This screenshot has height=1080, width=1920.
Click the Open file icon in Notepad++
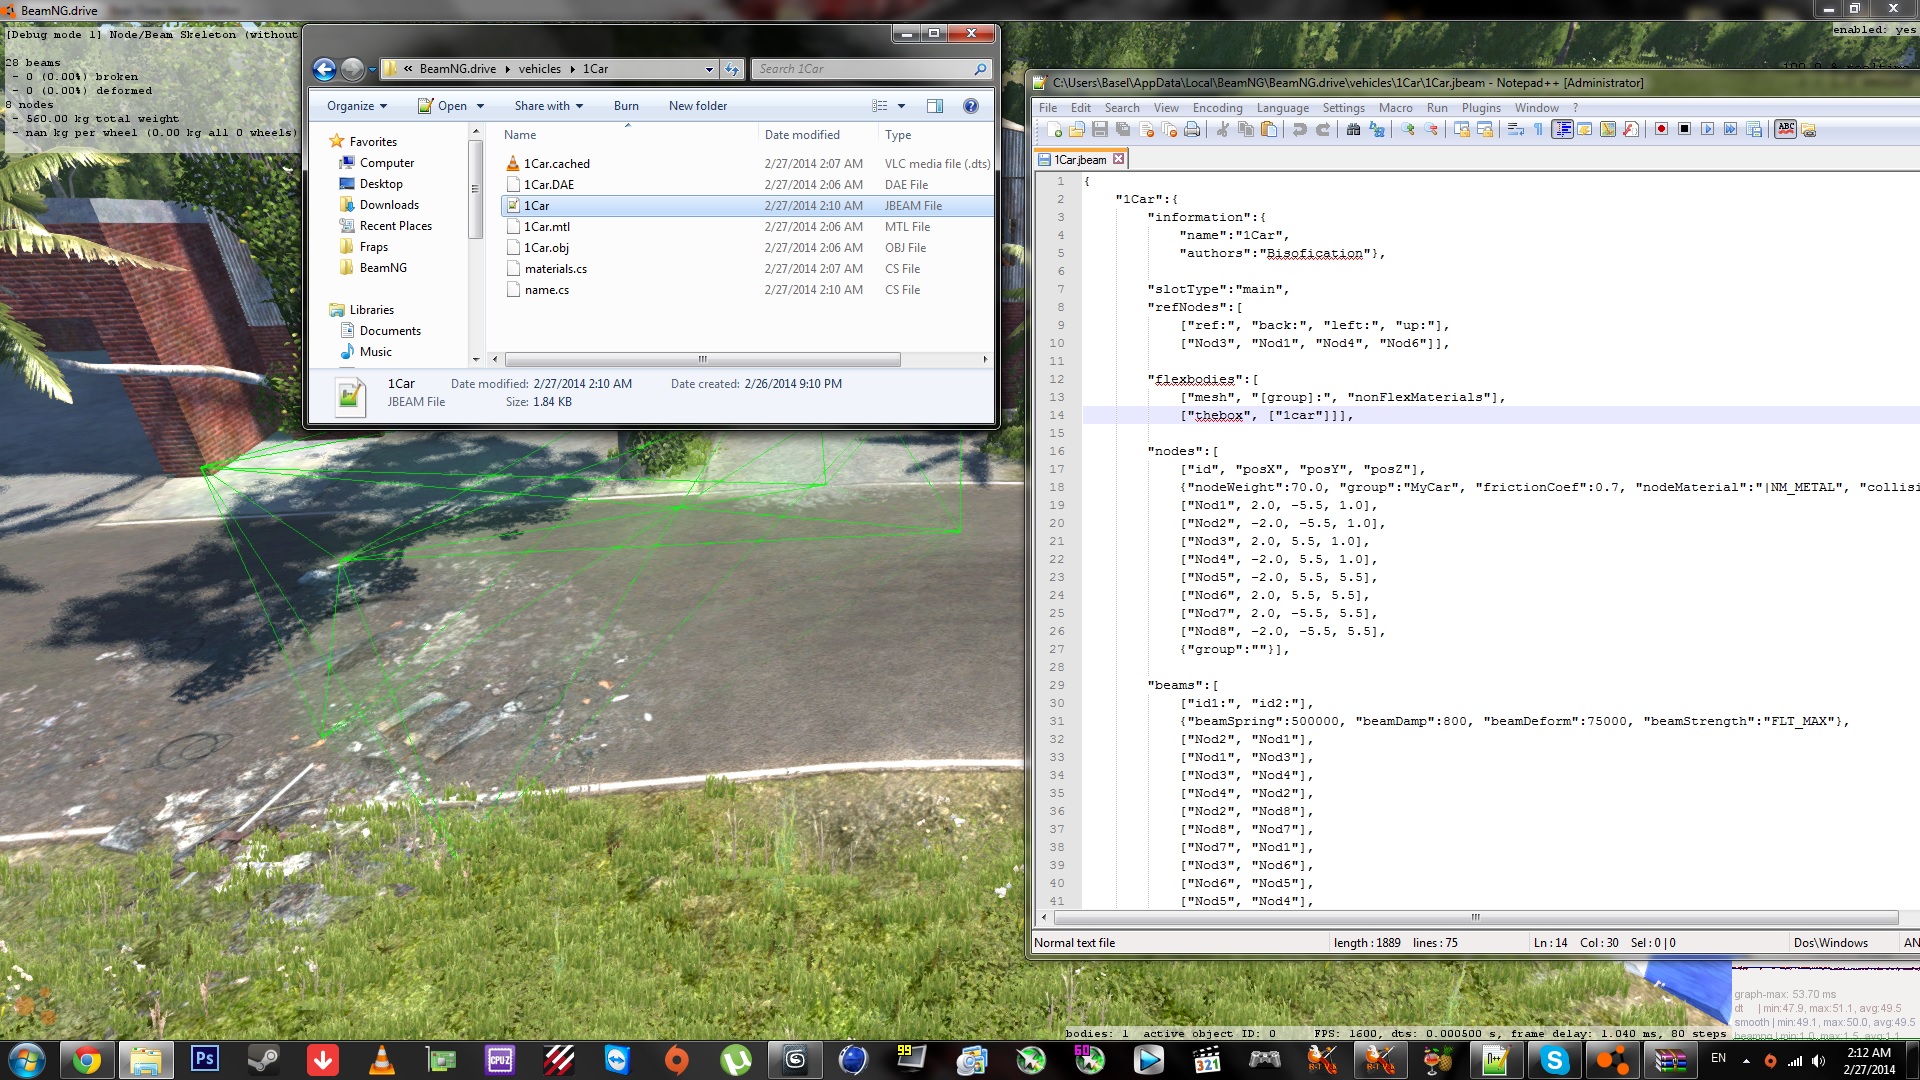point(1077,130)
